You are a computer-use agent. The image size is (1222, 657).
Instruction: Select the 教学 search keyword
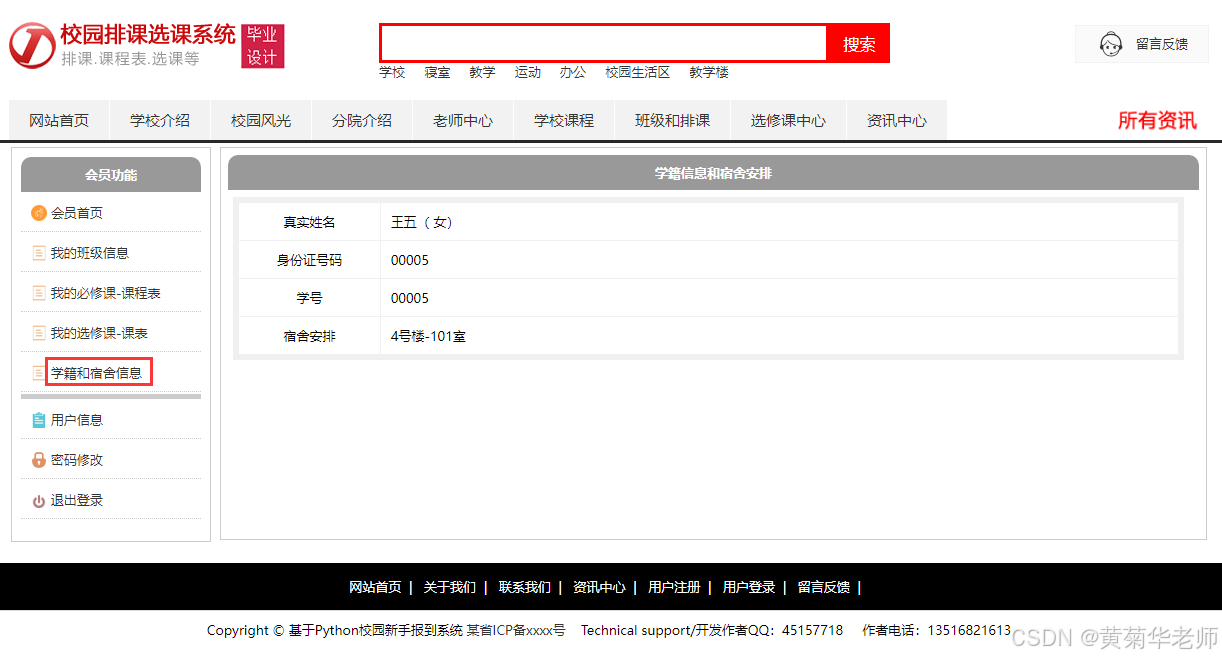[x=482, y=72]
